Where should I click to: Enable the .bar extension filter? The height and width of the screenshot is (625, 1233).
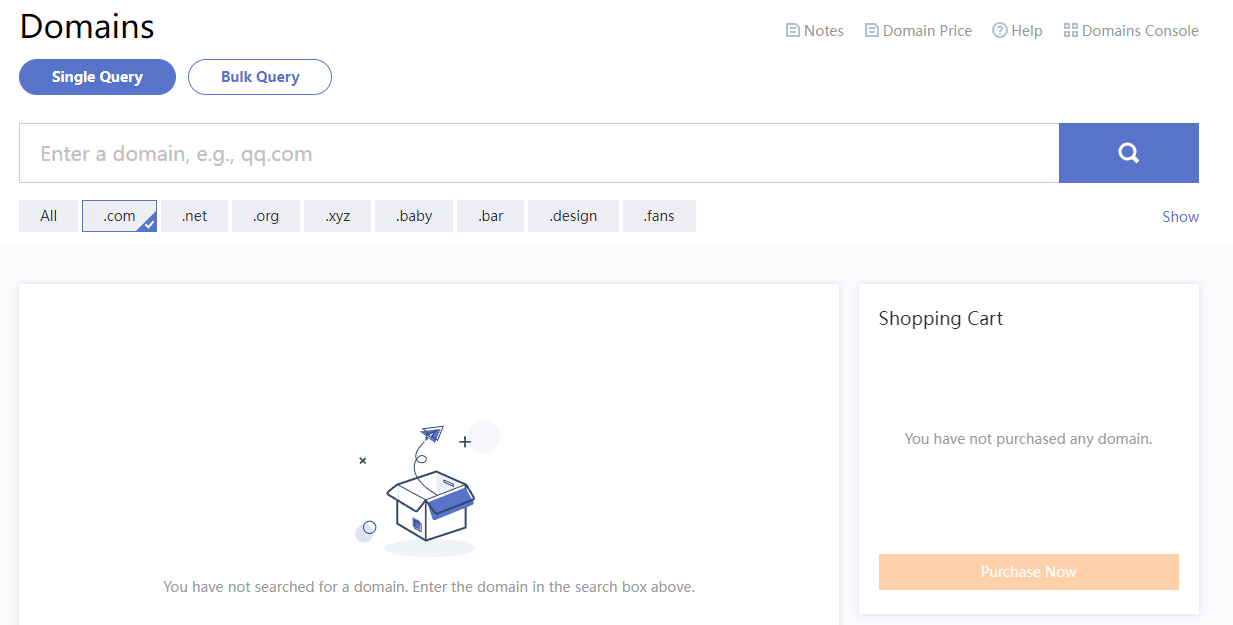(490, 216)
